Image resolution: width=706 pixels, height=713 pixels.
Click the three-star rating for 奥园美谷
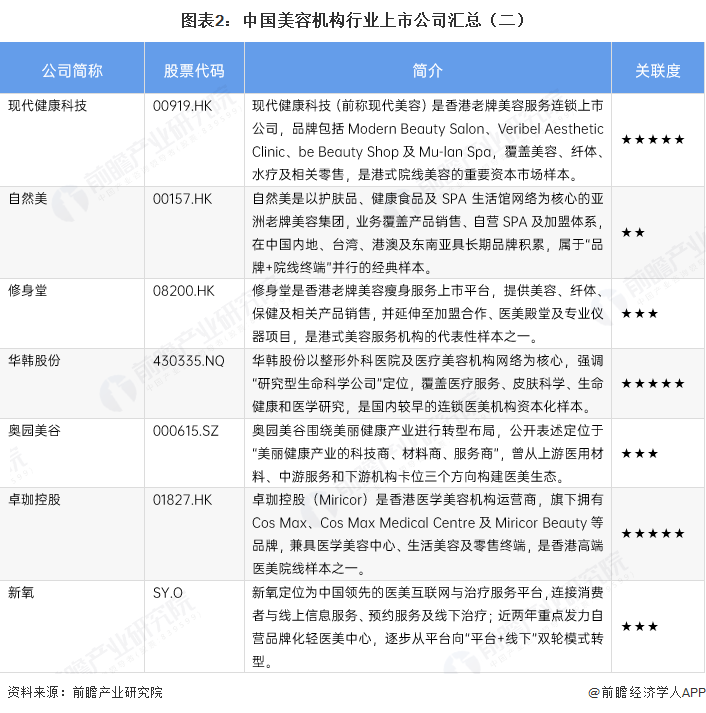640,453
